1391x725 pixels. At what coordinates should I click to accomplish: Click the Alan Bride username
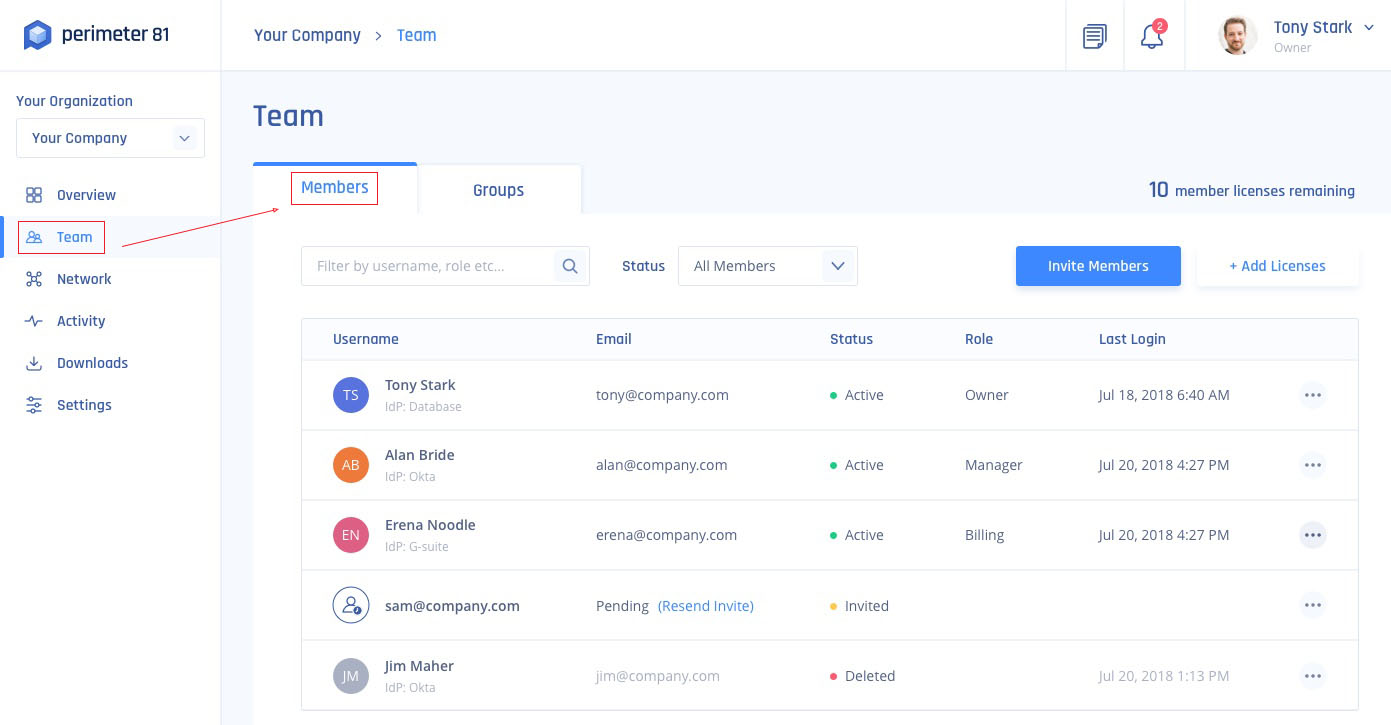point(420,455)
